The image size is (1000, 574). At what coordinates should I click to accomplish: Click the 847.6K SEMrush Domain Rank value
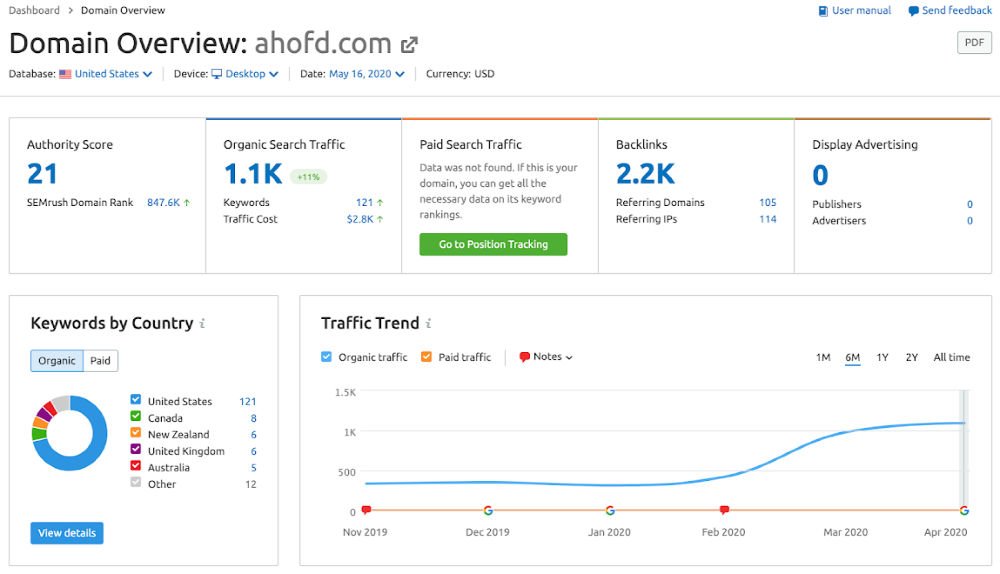(x=163, y=203)
